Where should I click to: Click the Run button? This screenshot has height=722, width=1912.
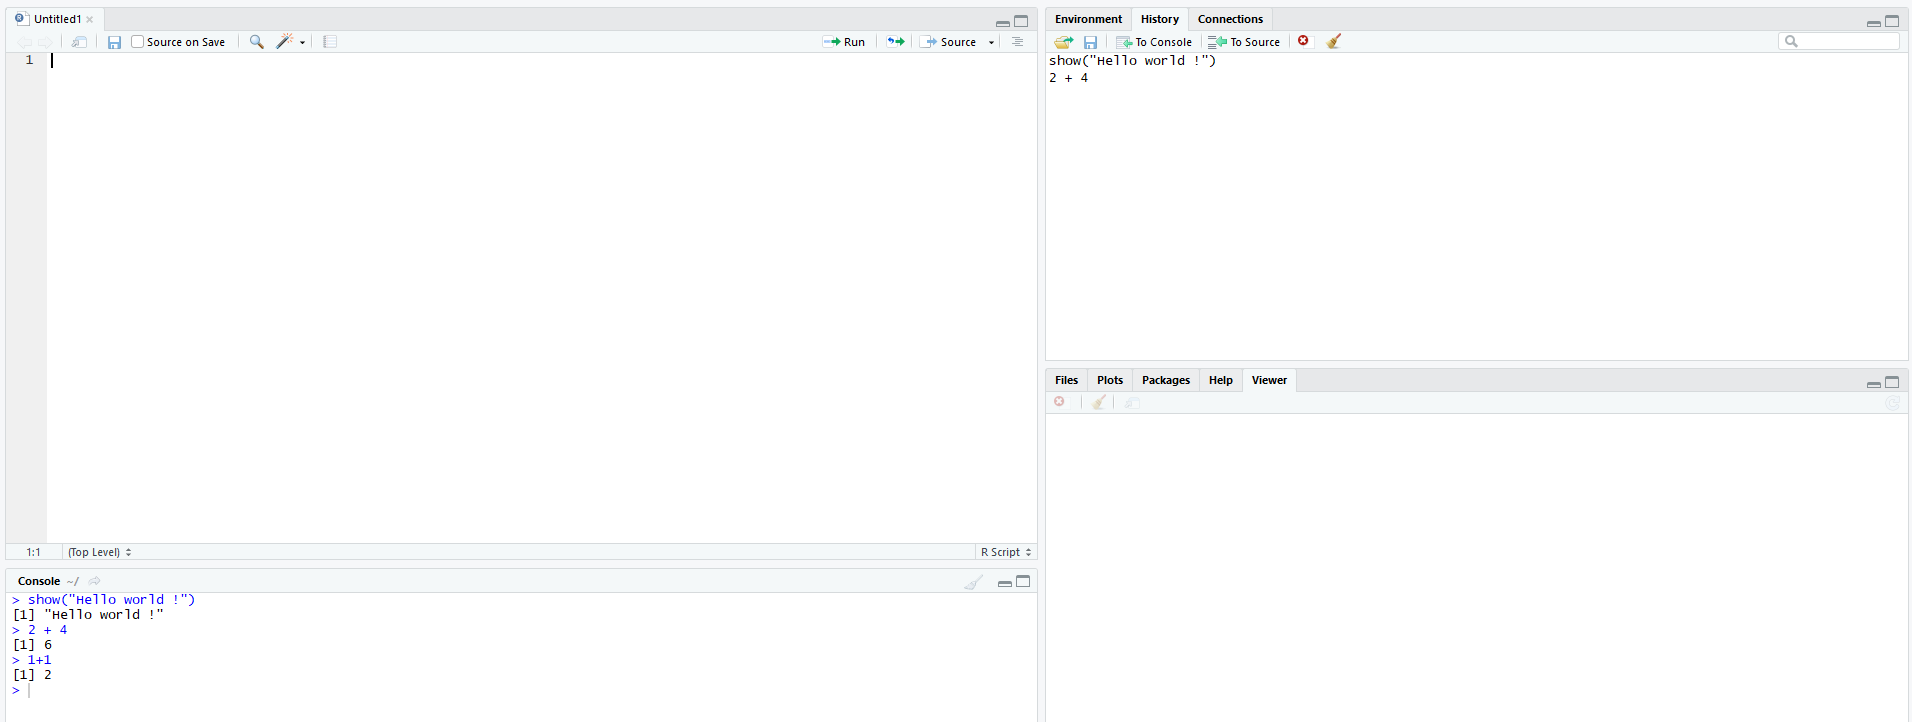pos(844,42)
